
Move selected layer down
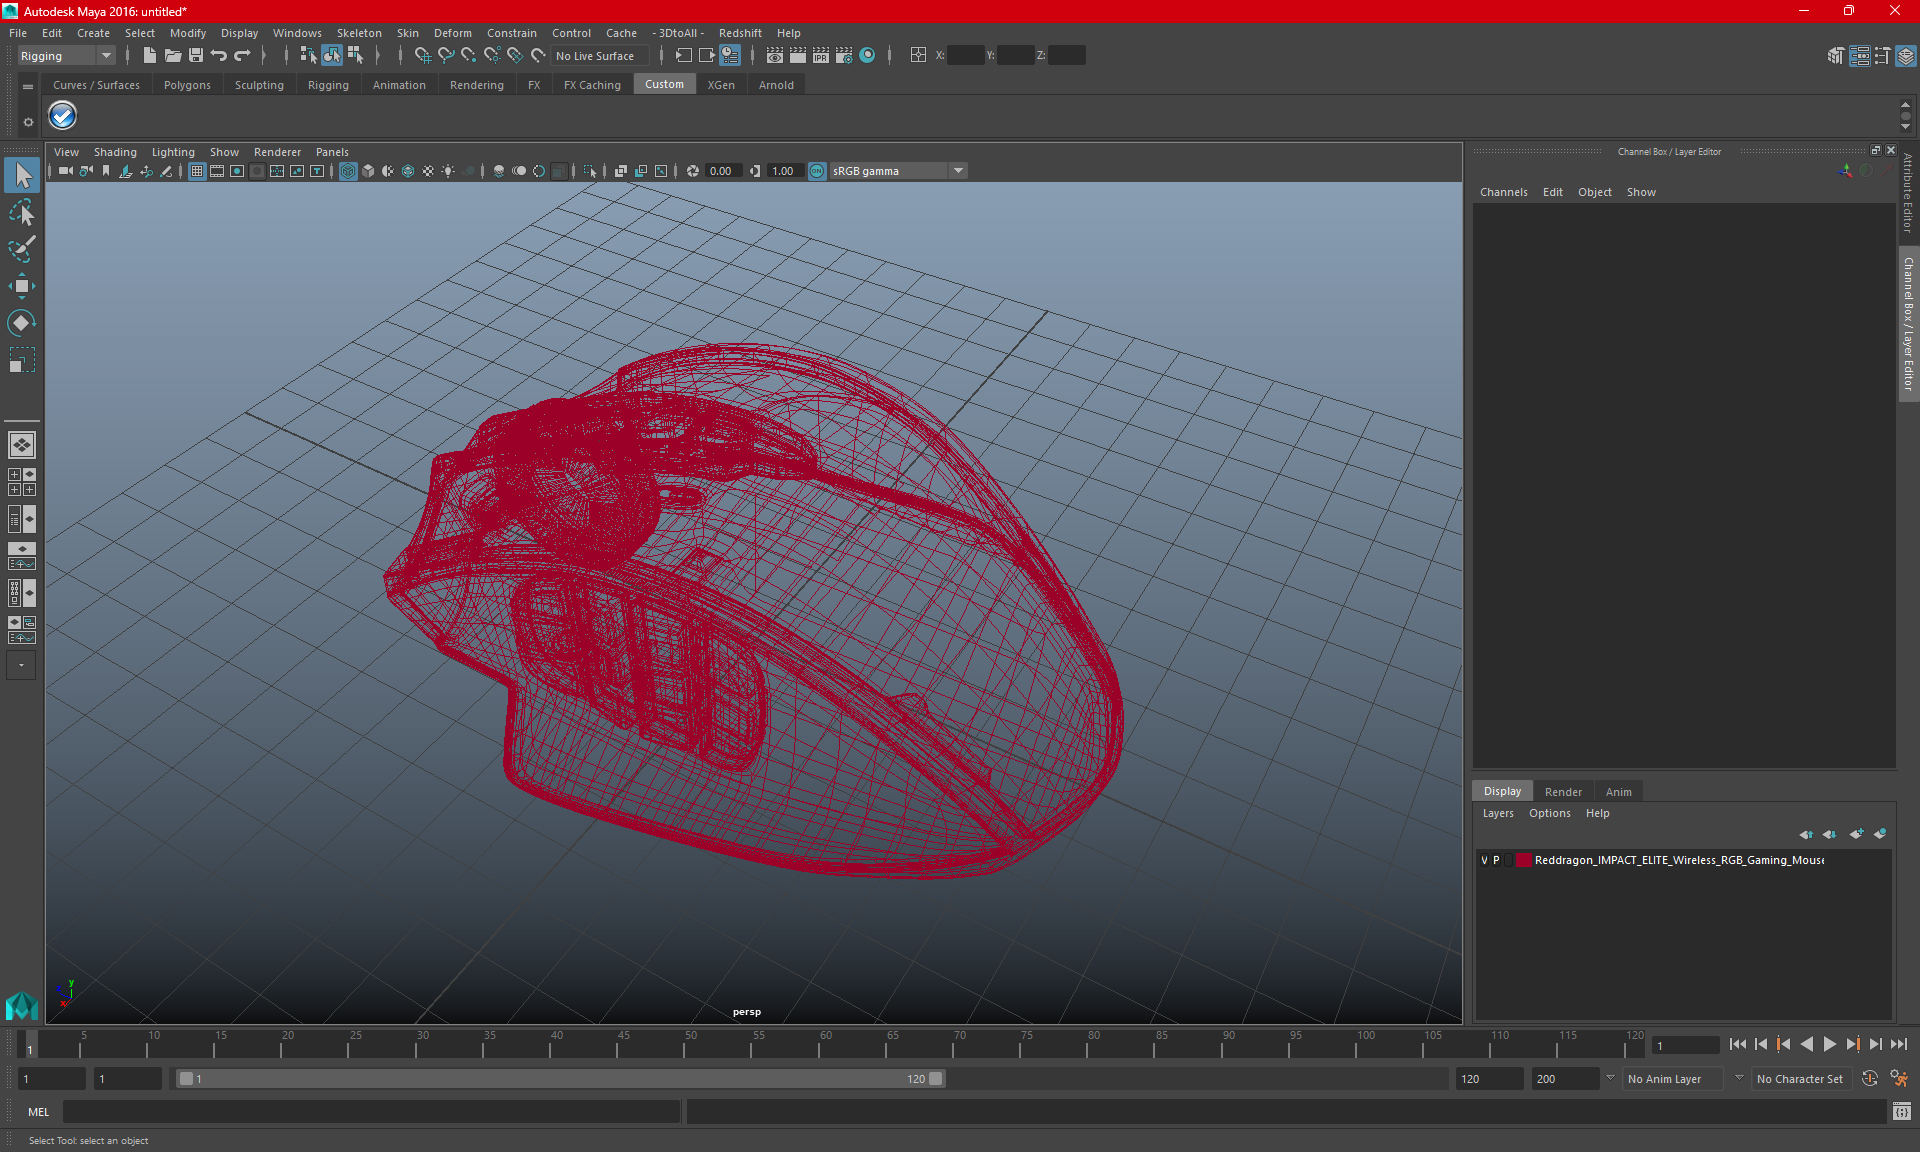[1829, 834]
